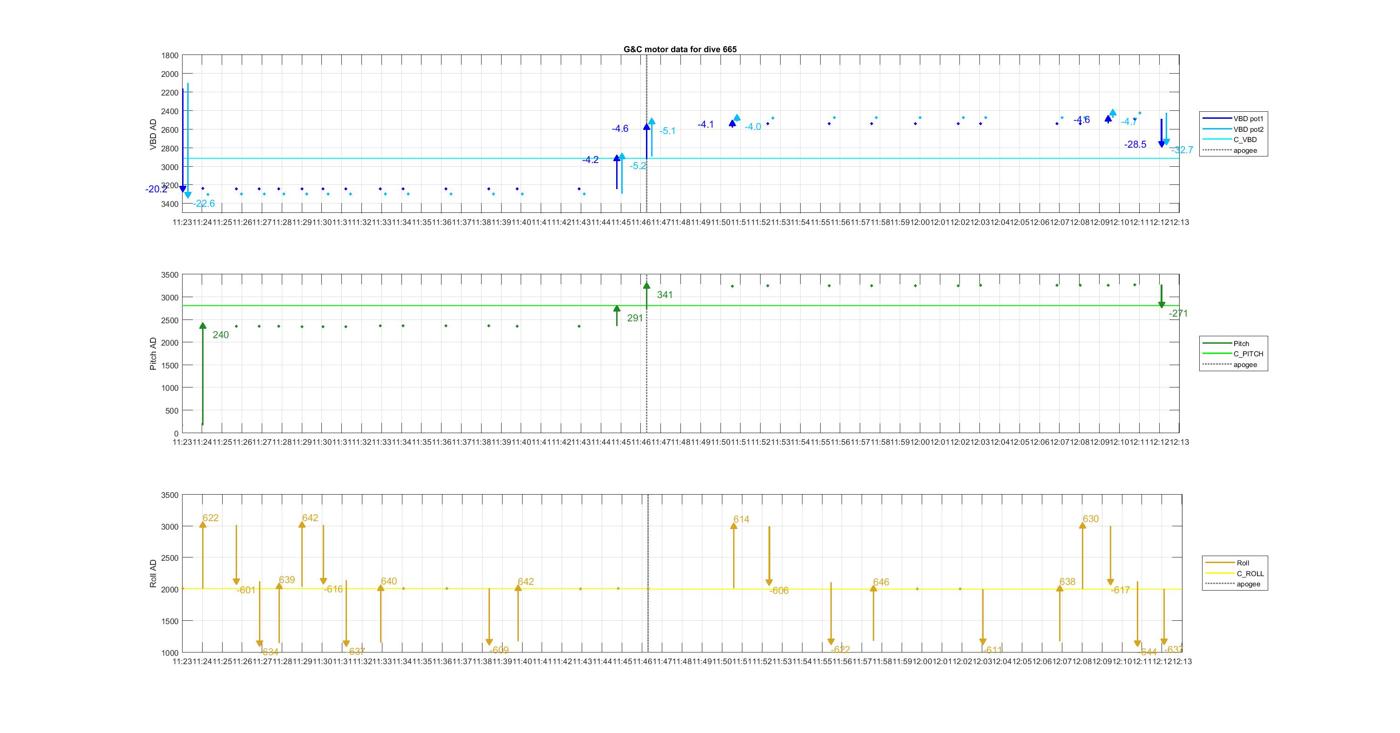Click the "2400" tick on VBD axis
The image size is (1400, 733).
tap(168, 111)
